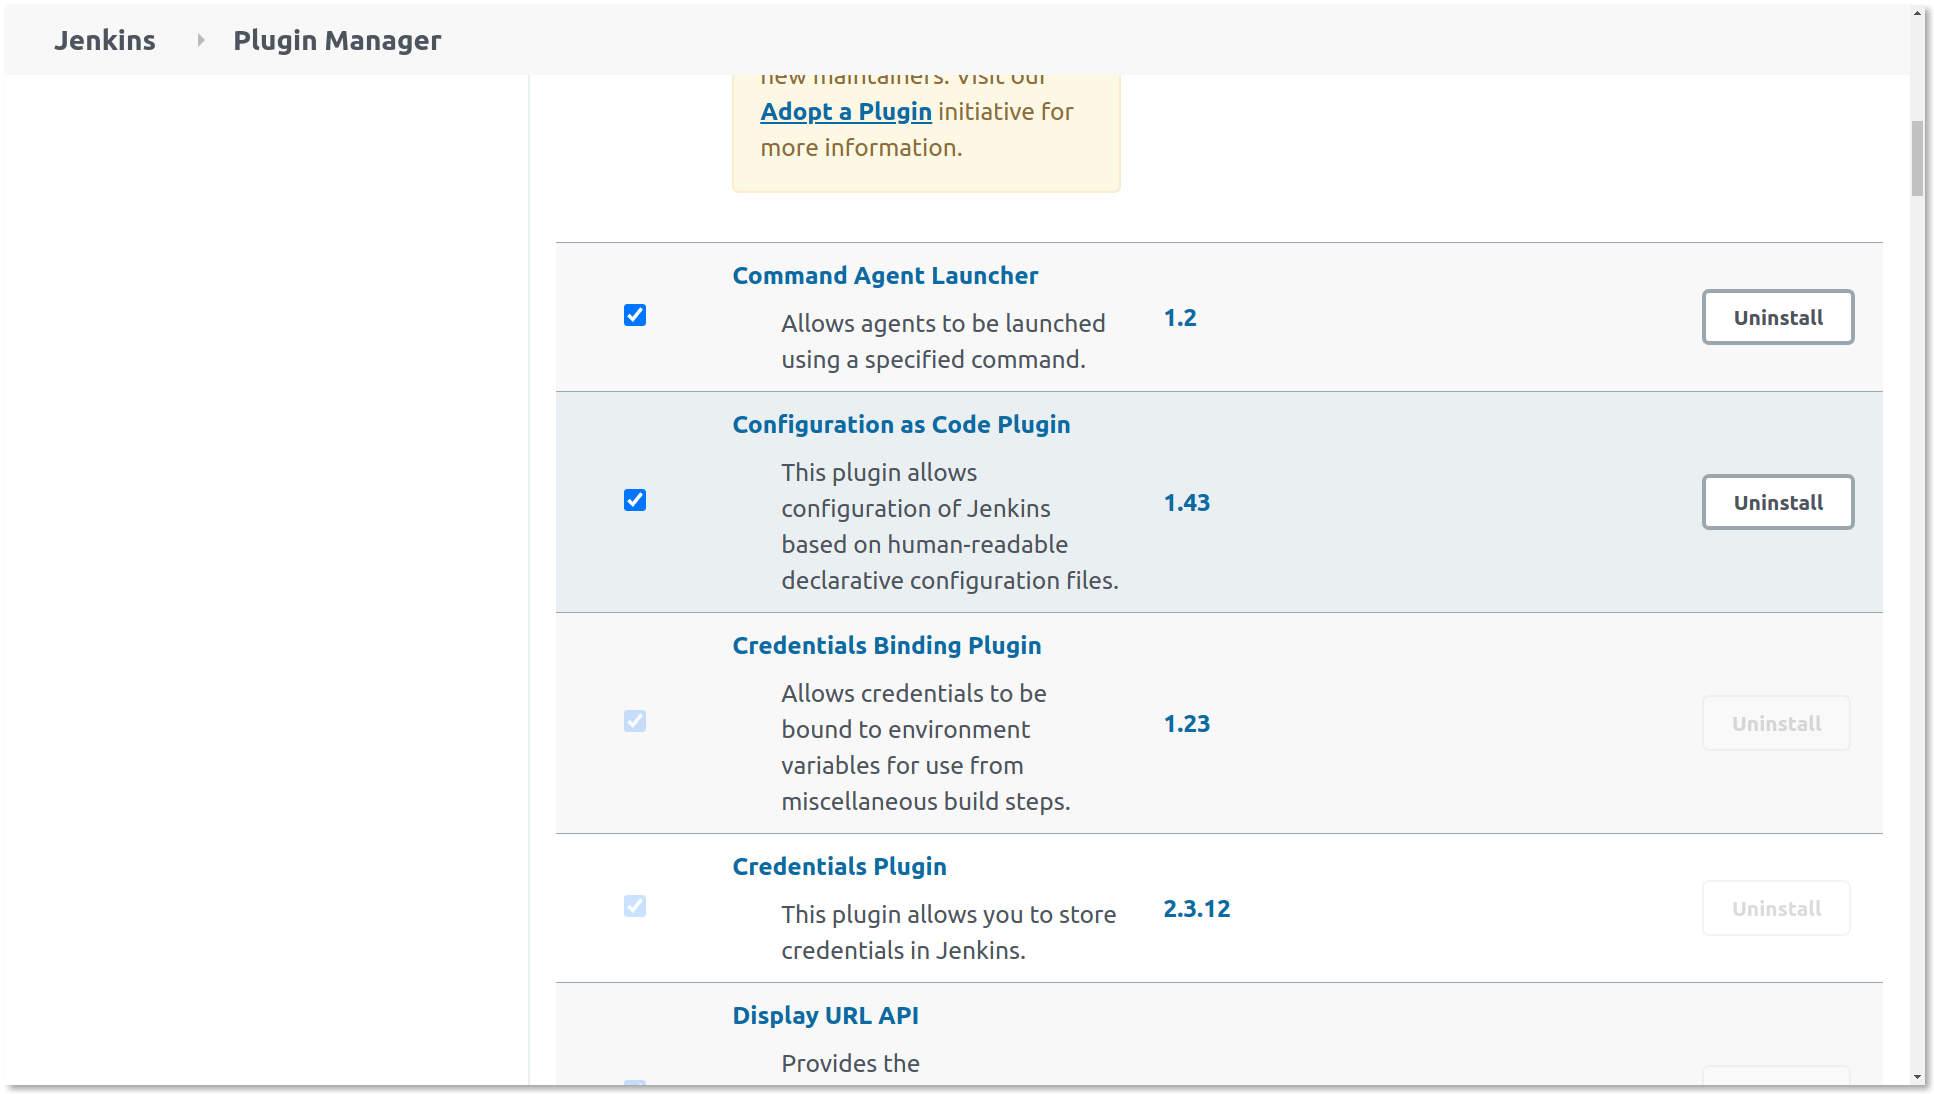Click the scrollbar up arrow

coord(1917,14)
